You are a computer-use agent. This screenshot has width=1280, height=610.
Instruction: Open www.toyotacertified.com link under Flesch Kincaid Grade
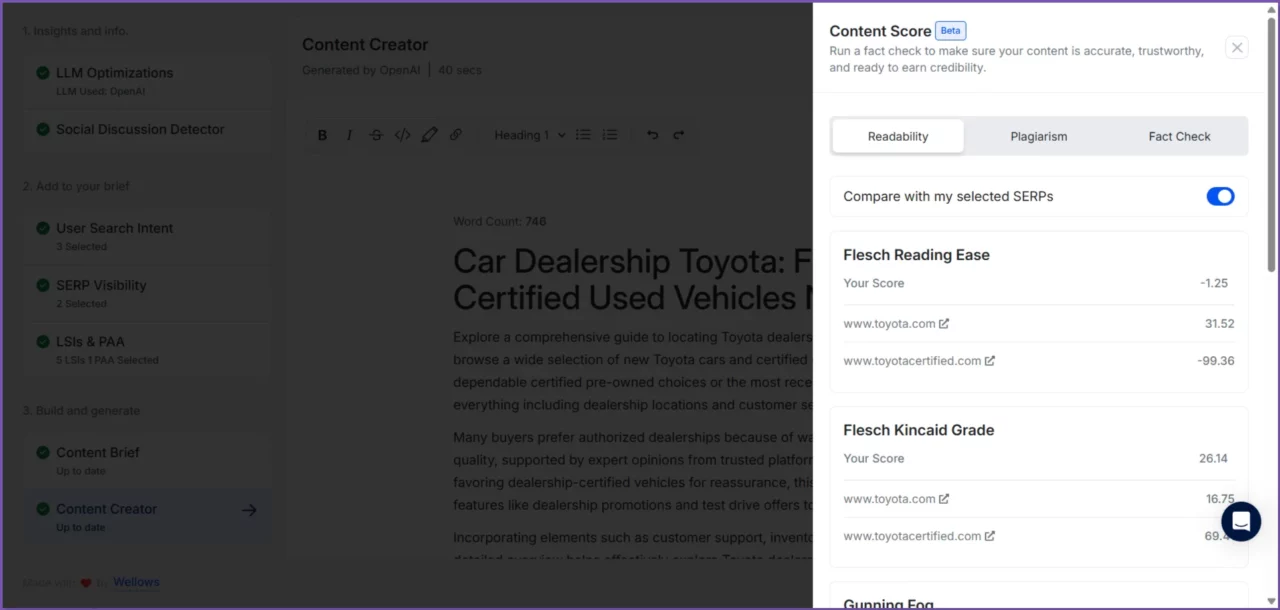(918, 536)
